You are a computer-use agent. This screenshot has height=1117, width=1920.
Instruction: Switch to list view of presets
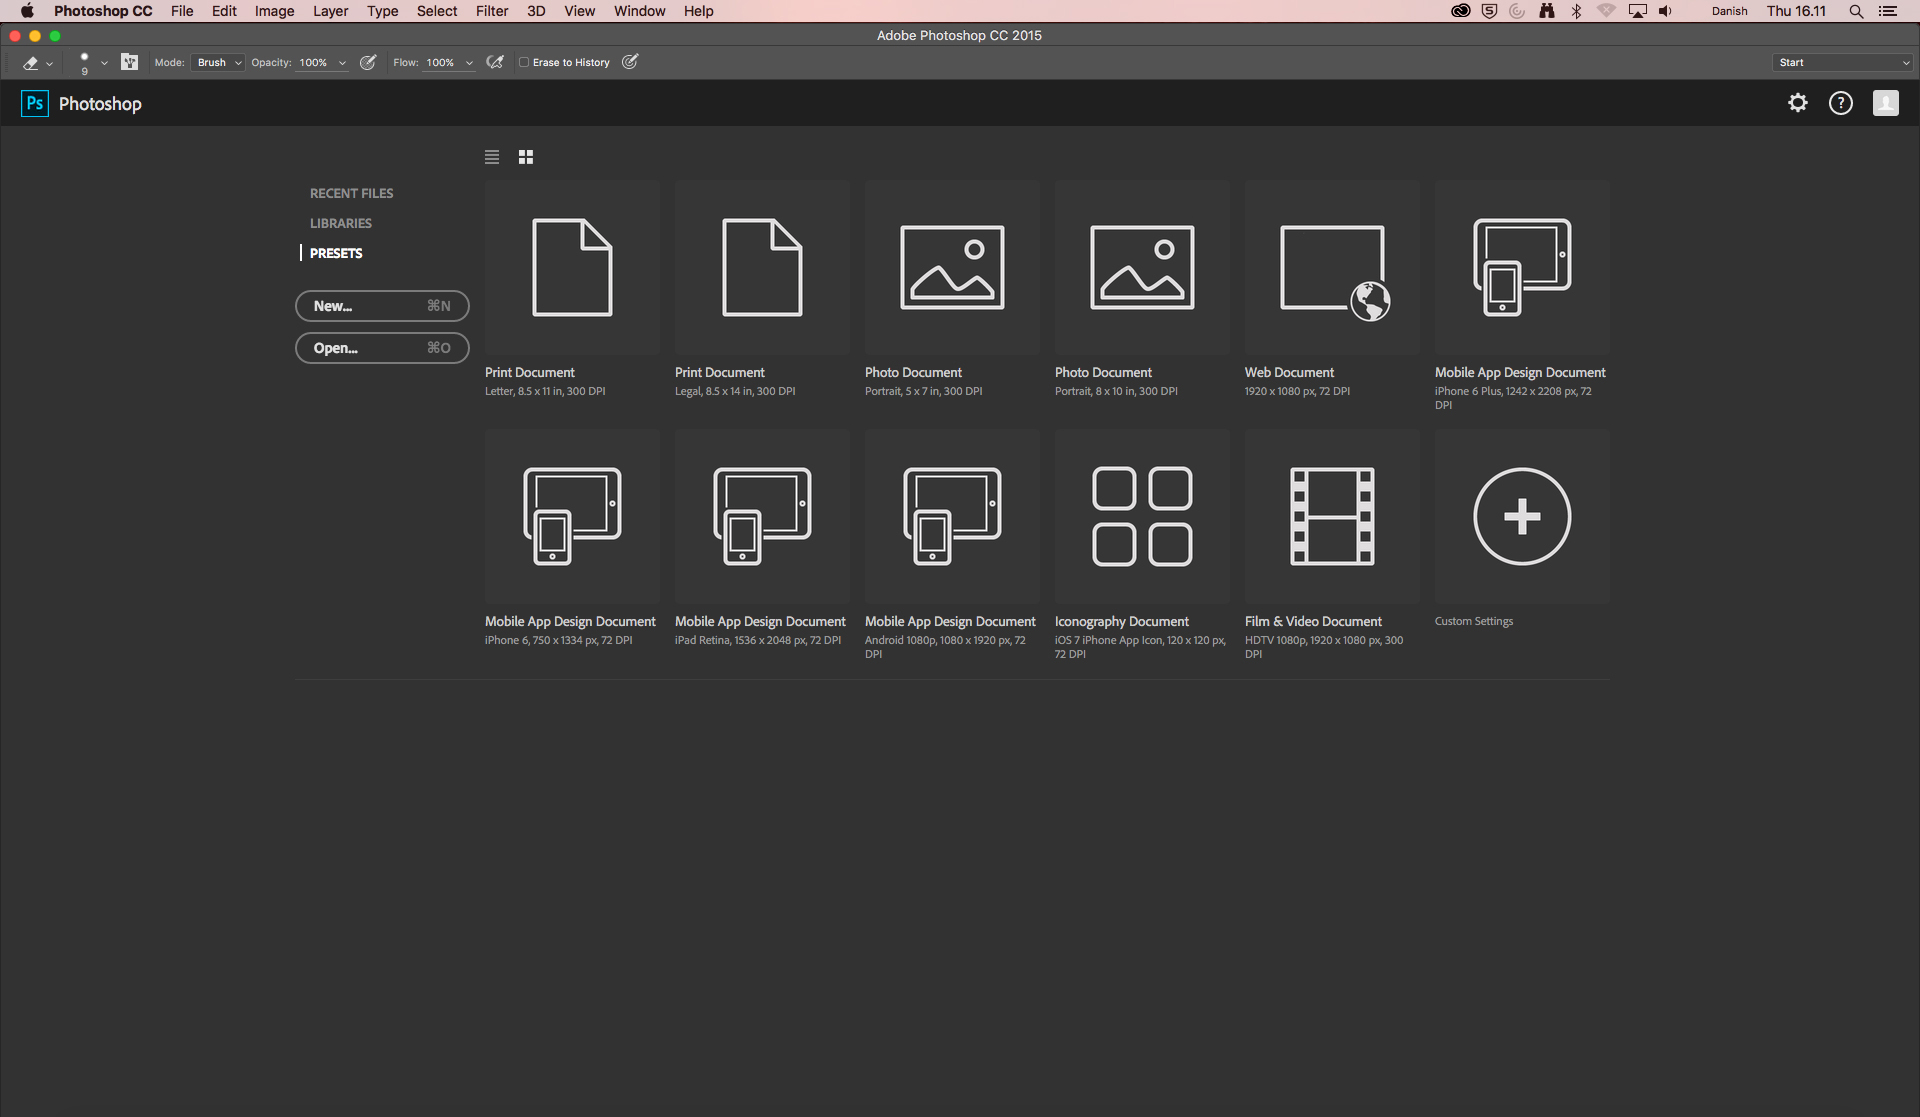tap(492, 157)
